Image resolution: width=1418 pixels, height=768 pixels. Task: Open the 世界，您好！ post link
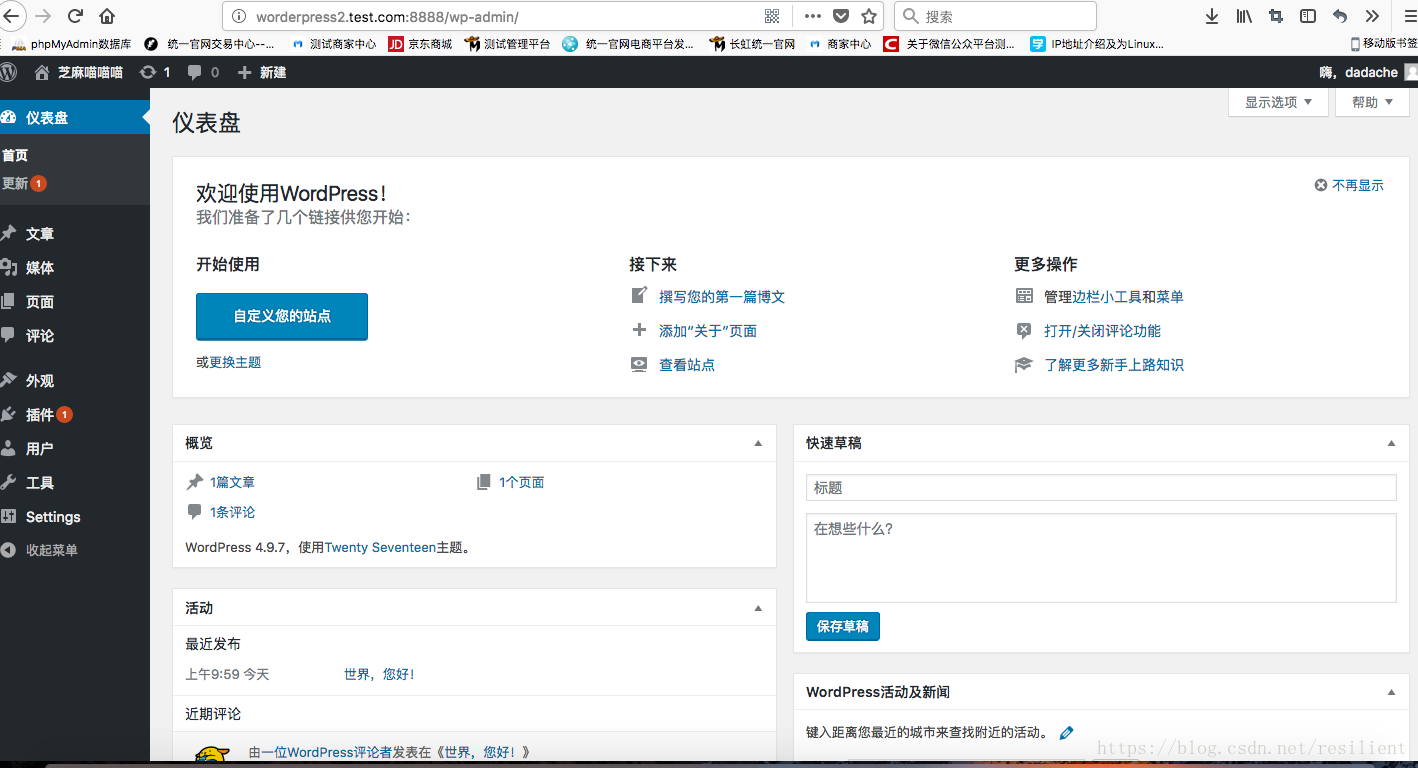[x=380, y=675]
